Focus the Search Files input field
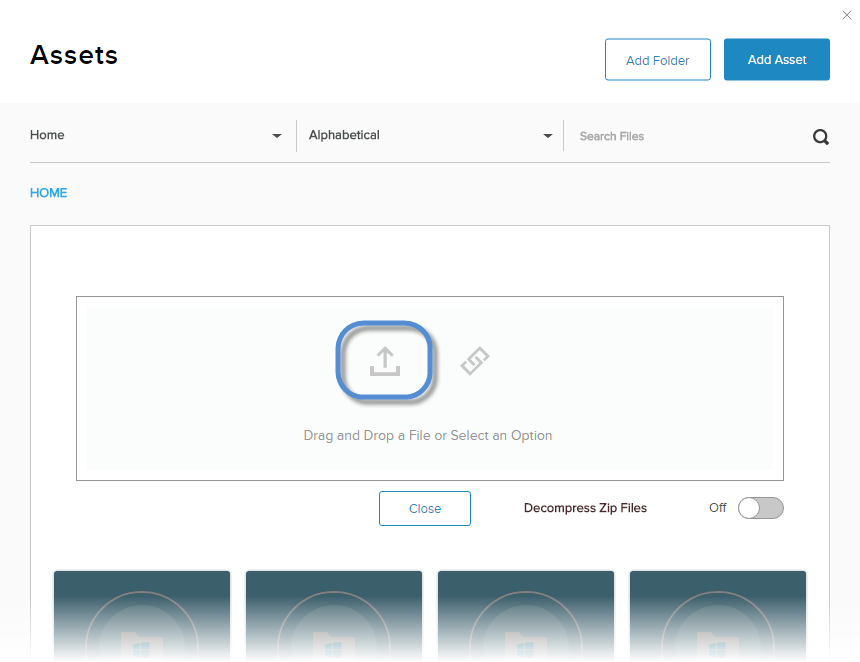The image size is (860, 662). point(691,136)
